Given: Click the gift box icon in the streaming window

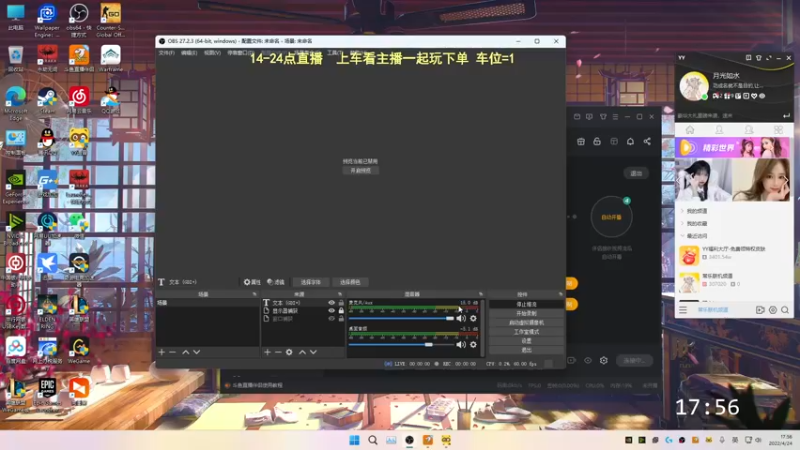Looking at the screenshot, I should 581,141.
